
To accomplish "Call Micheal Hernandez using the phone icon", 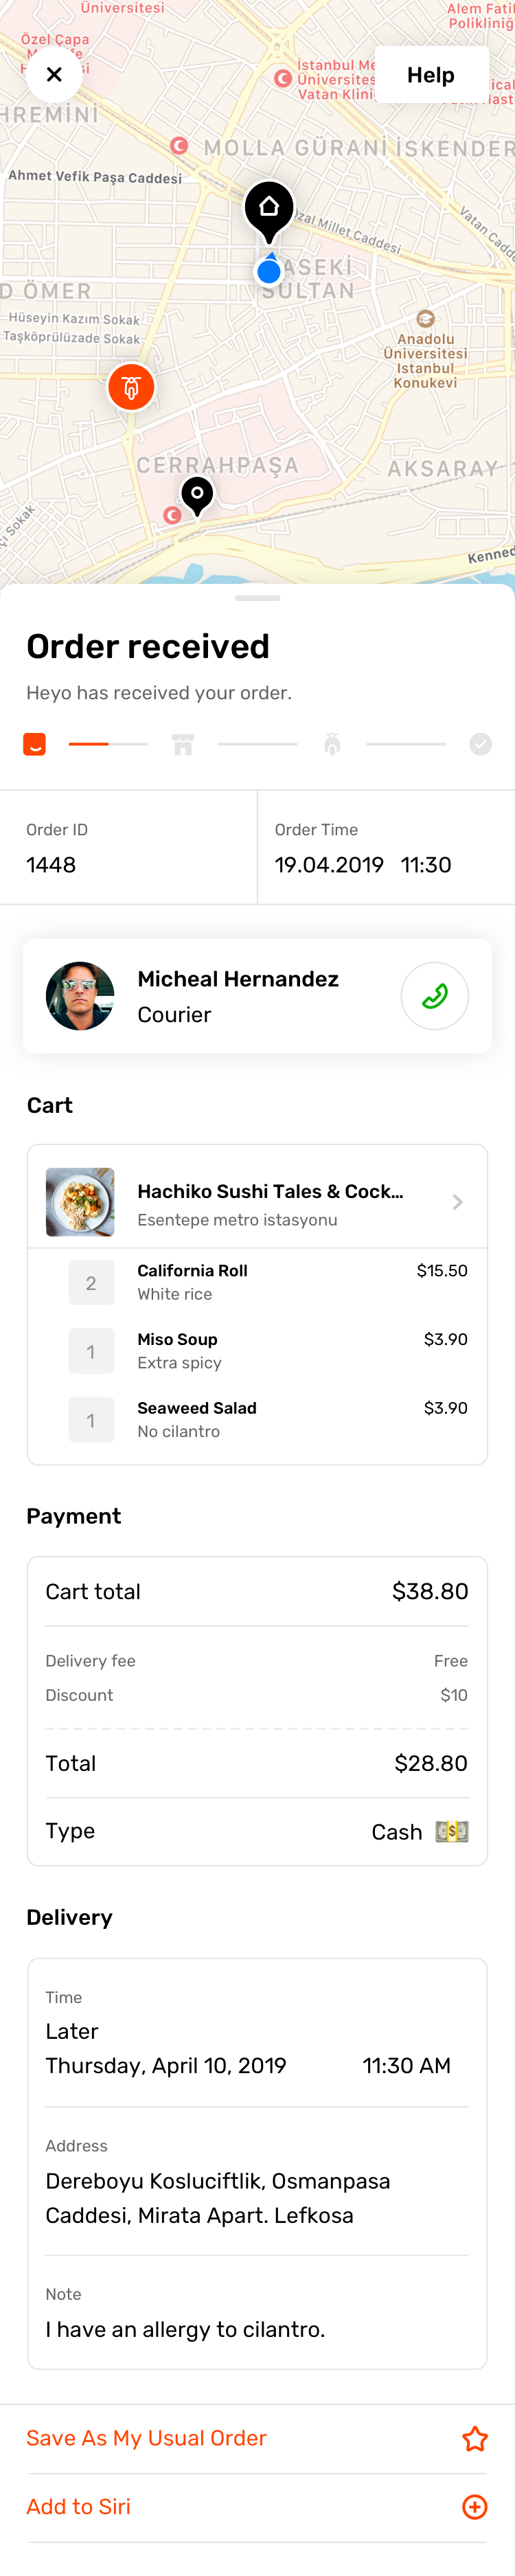I will pyautogui.click(x=434, y=996).
